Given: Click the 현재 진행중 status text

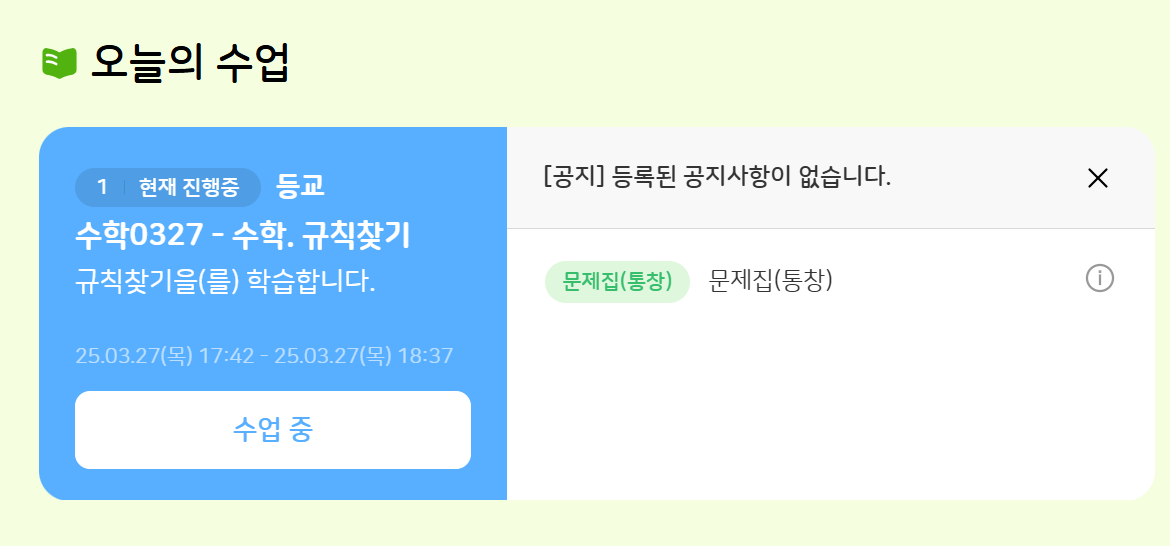Looking at the screenshot, I should (x=189, y=187).
